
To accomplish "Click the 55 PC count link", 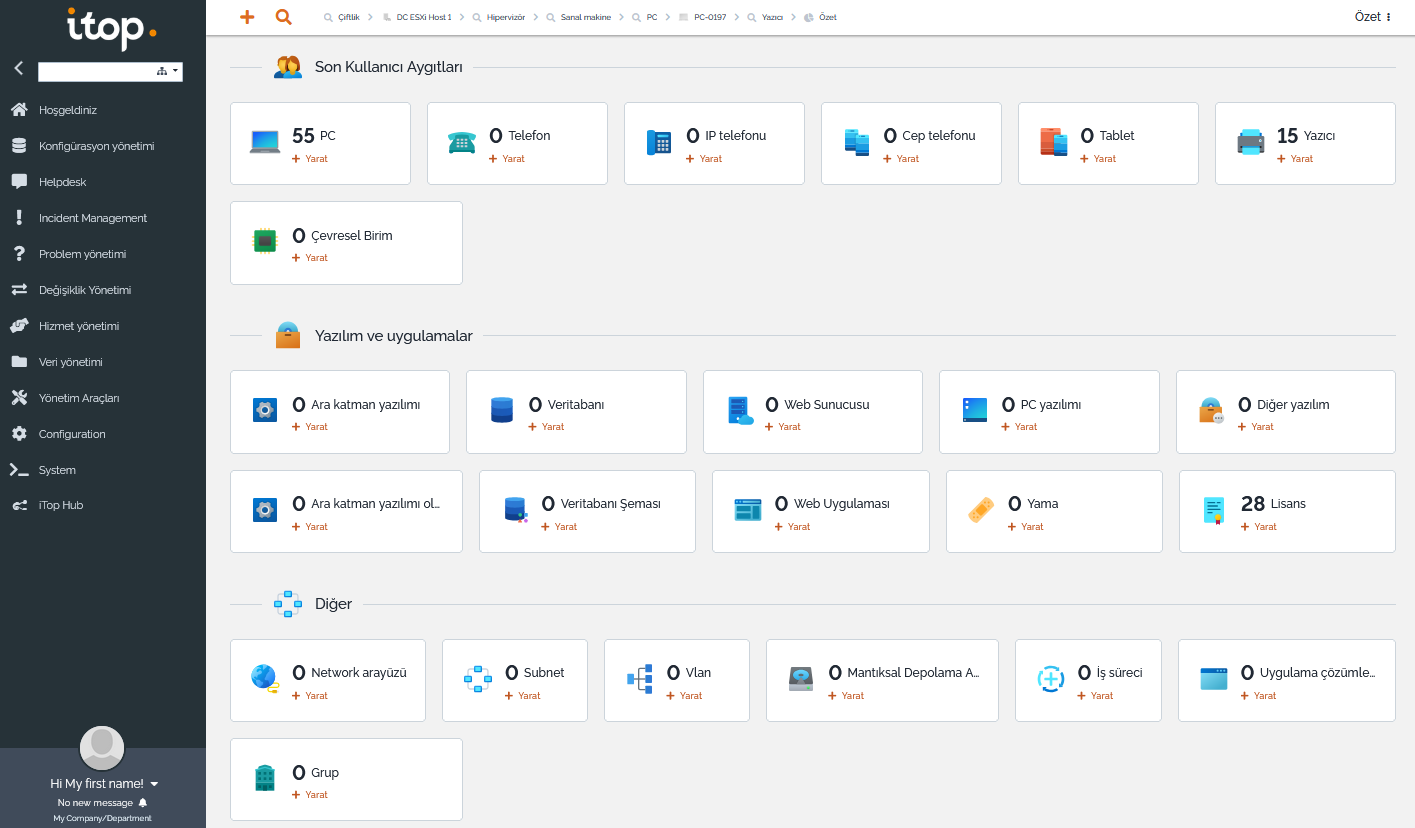I will click(313, 135).
